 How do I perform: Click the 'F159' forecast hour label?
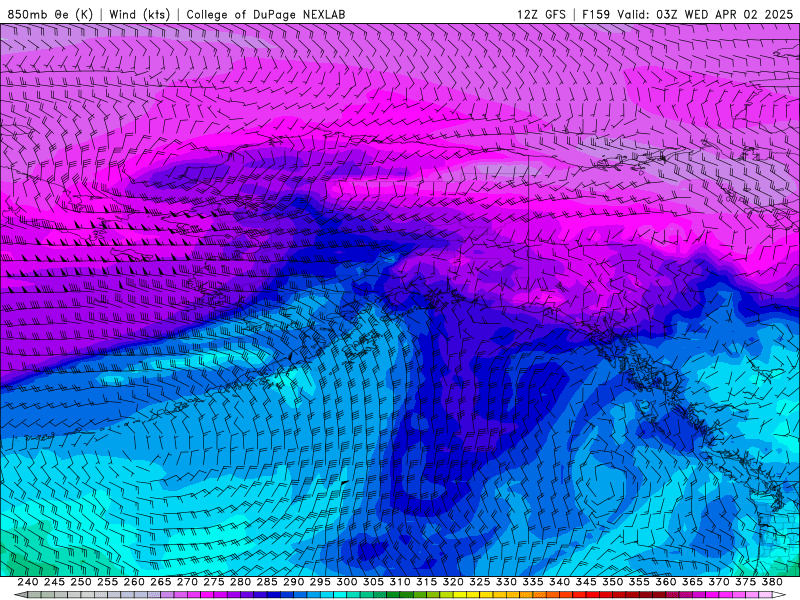(x=596, y=15)
